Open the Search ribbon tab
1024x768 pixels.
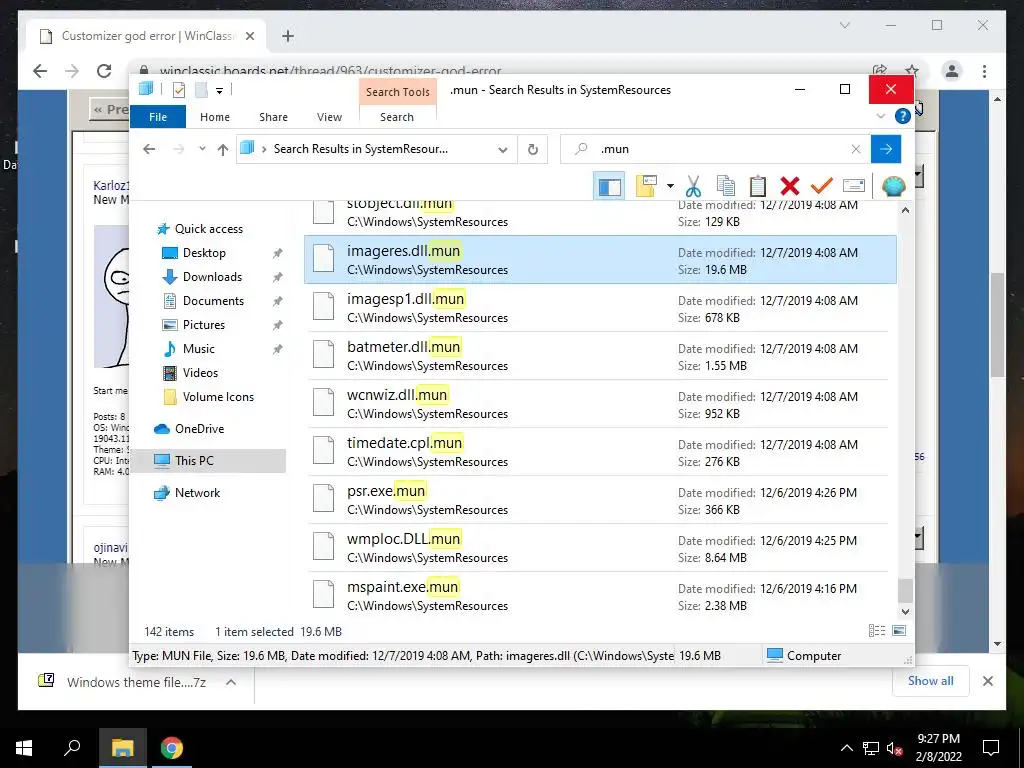click(x=397, y=117)
